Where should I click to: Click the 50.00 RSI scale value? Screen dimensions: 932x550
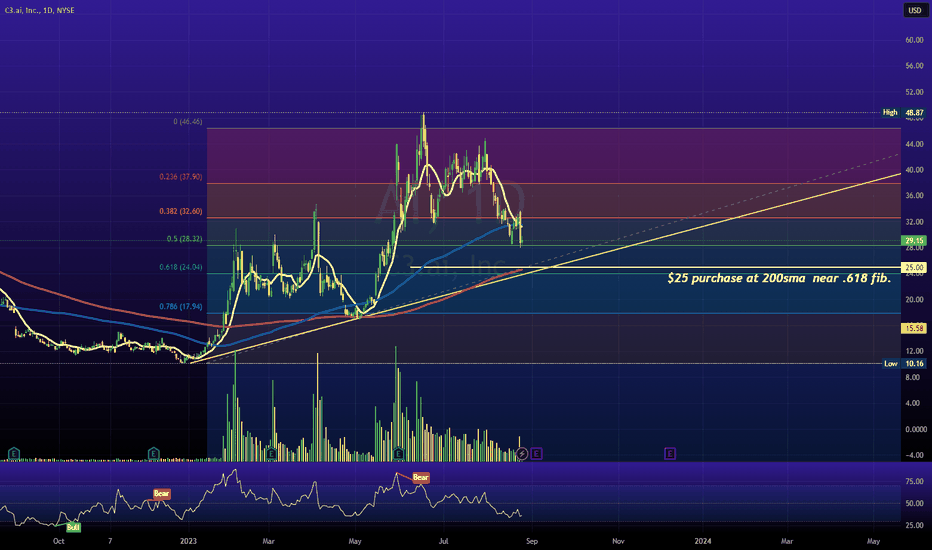coord(914,504)
